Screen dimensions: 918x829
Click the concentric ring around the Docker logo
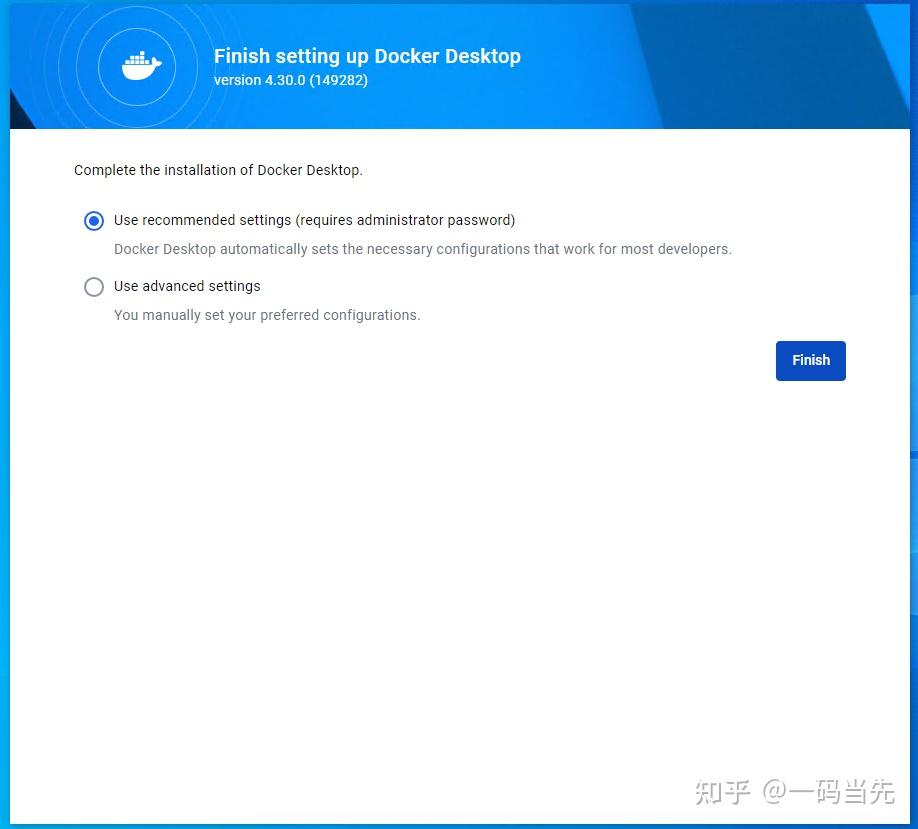pos(137,29)
